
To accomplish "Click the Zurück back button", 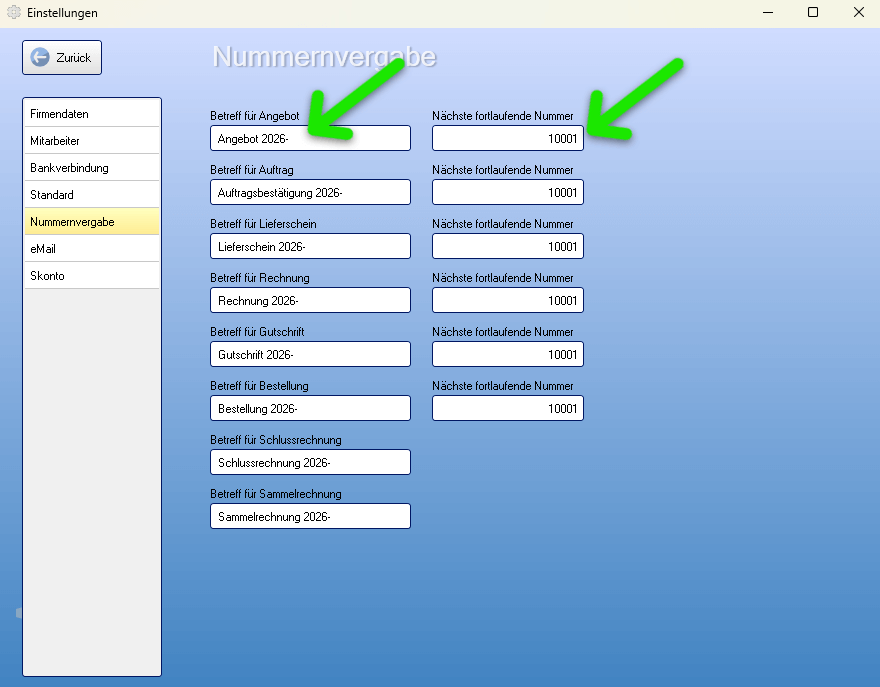I will [62, 58].
